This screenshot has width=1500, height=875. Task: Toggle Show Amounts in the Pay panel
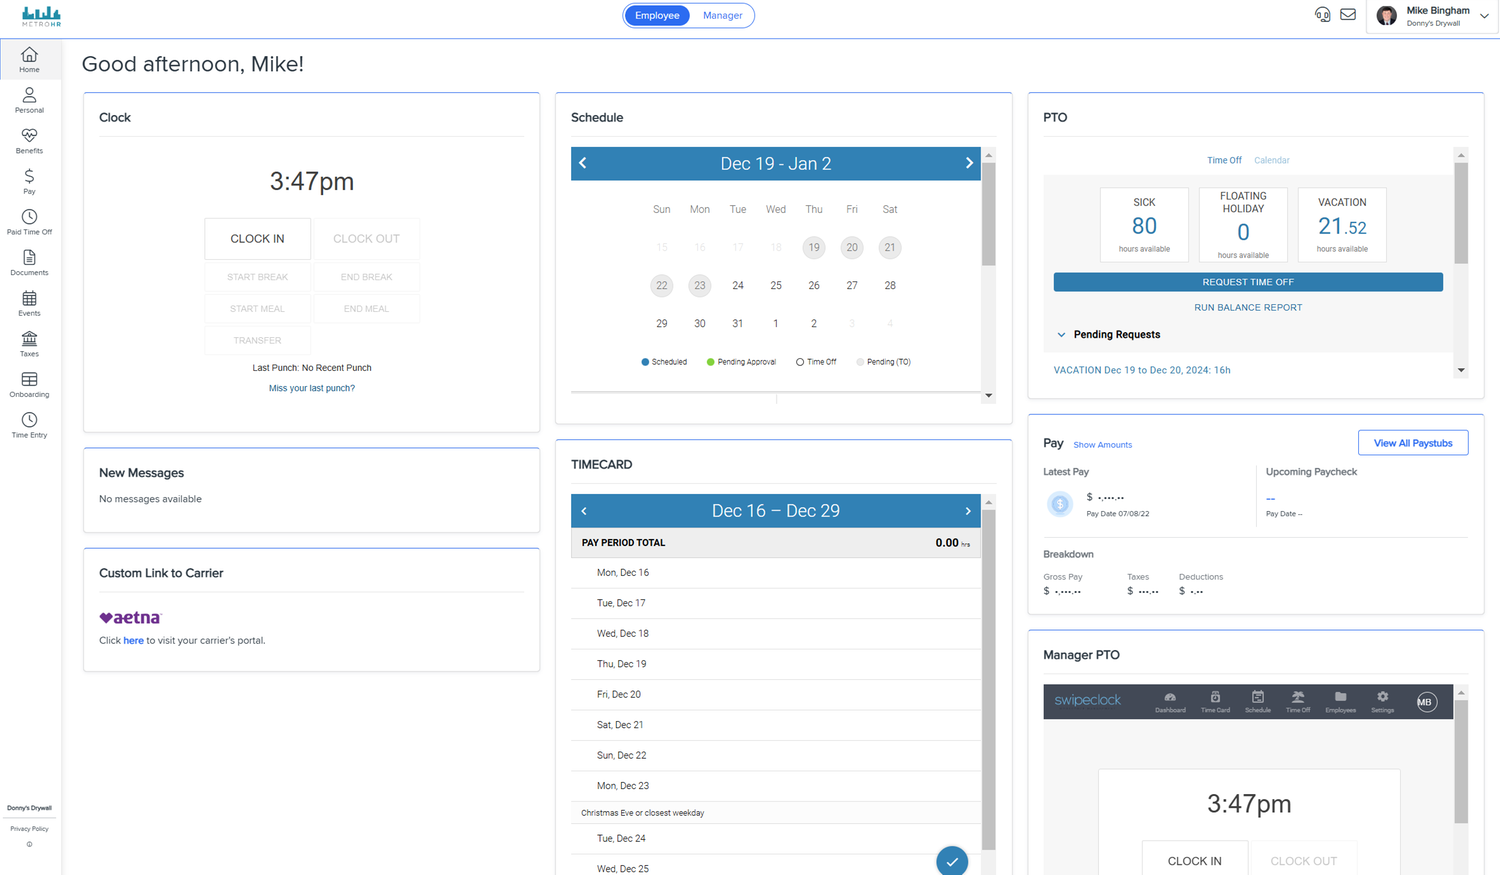(1102, 444)
